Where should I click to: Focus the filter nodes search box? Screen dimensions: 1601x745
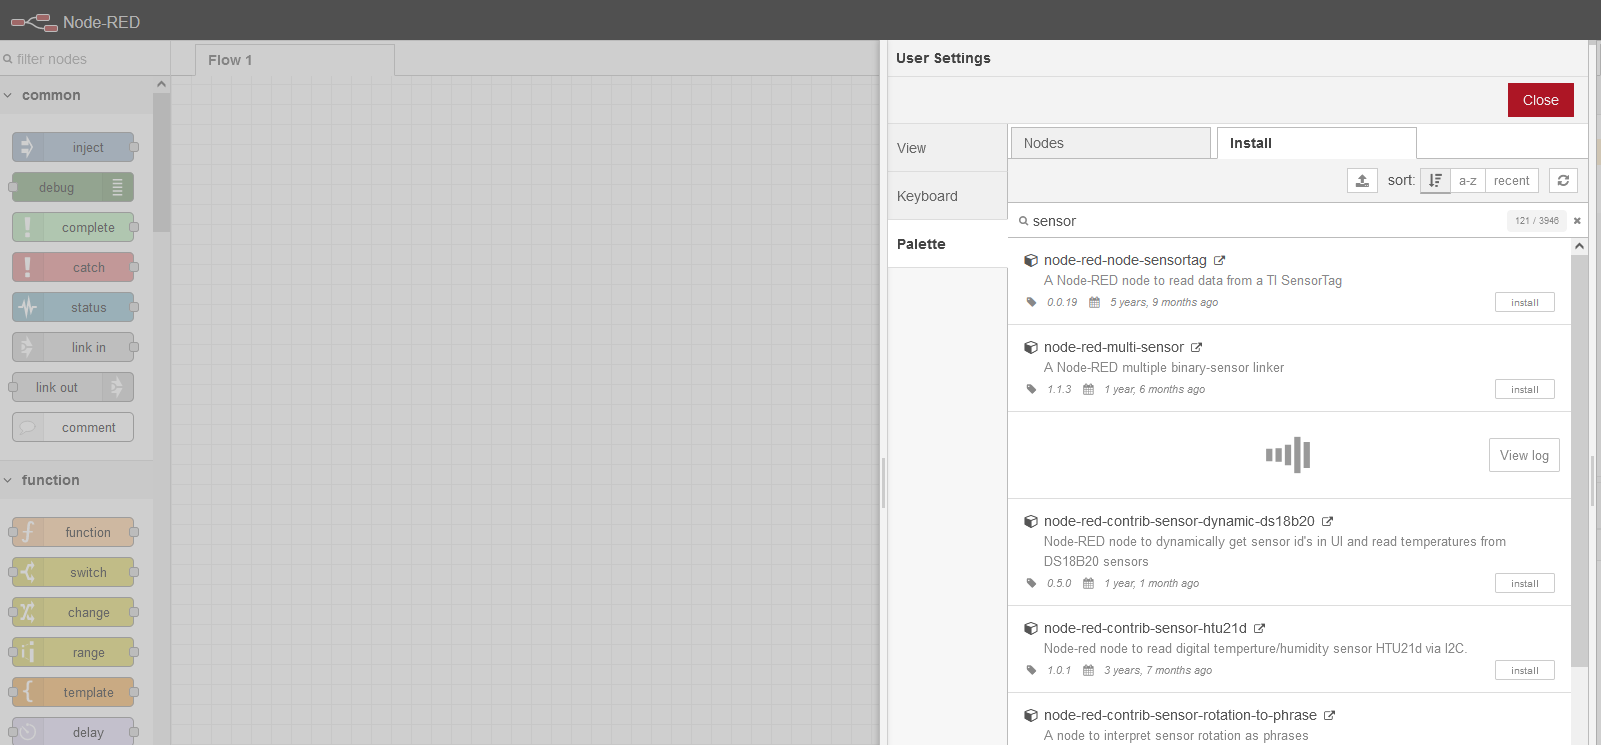(85, 59)
